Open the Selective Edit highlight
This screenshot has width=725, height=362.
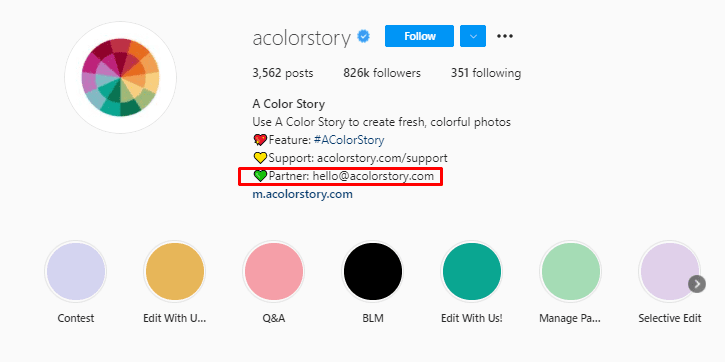[x=670, y=271]
